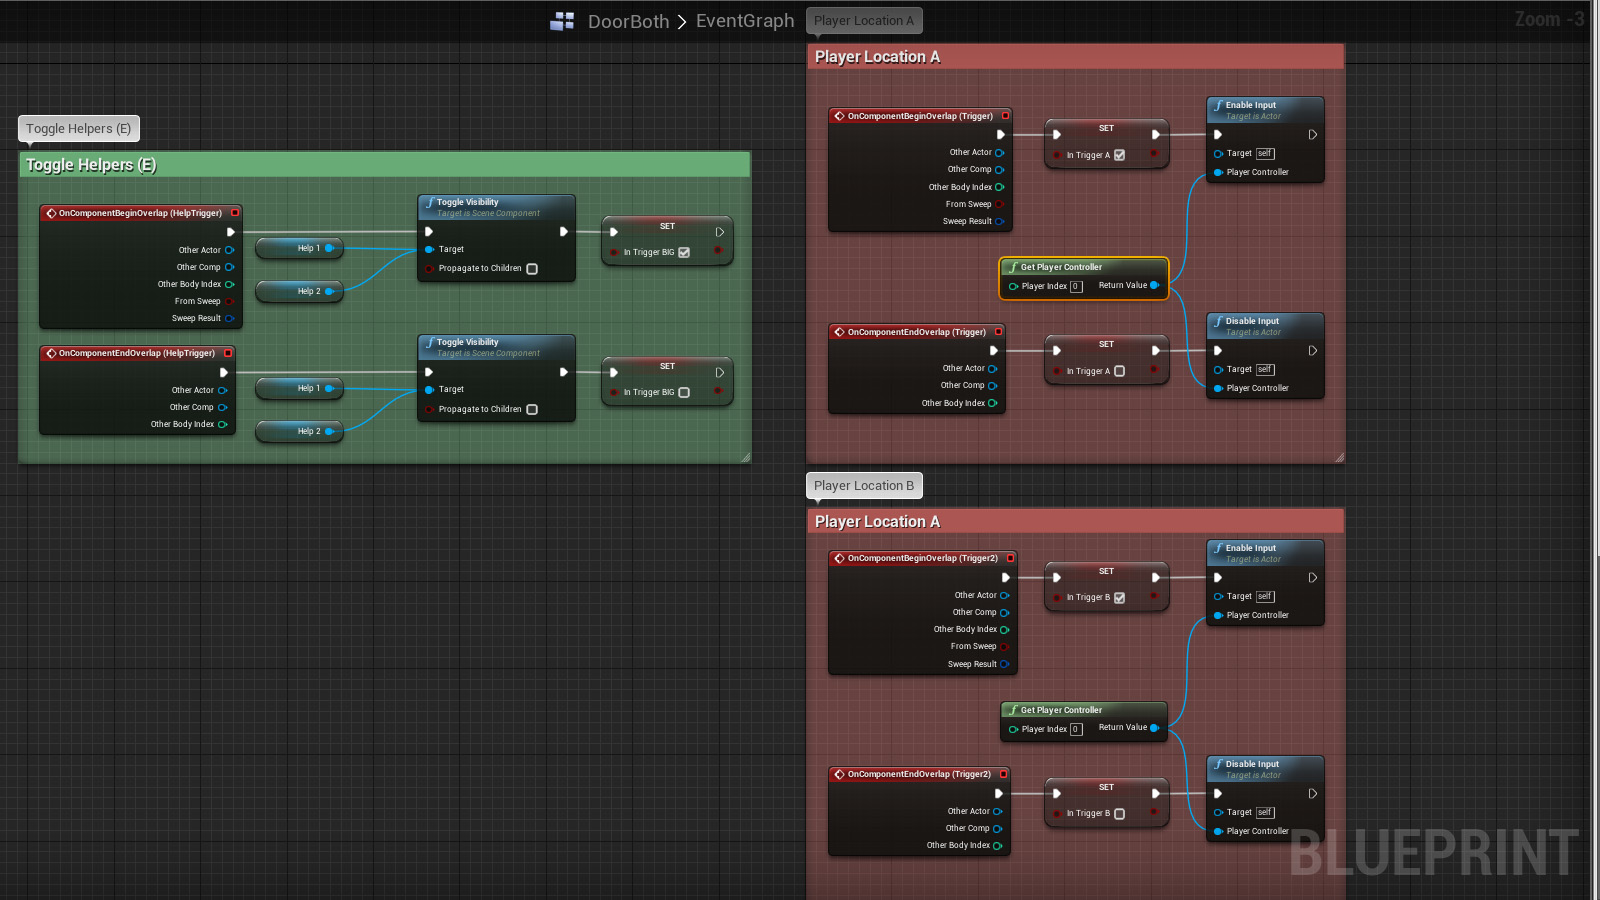Click the red delegate pin on OnComponentBeginOverlap (Trigger)
1600x900 pixels.
coord(1005,116)
